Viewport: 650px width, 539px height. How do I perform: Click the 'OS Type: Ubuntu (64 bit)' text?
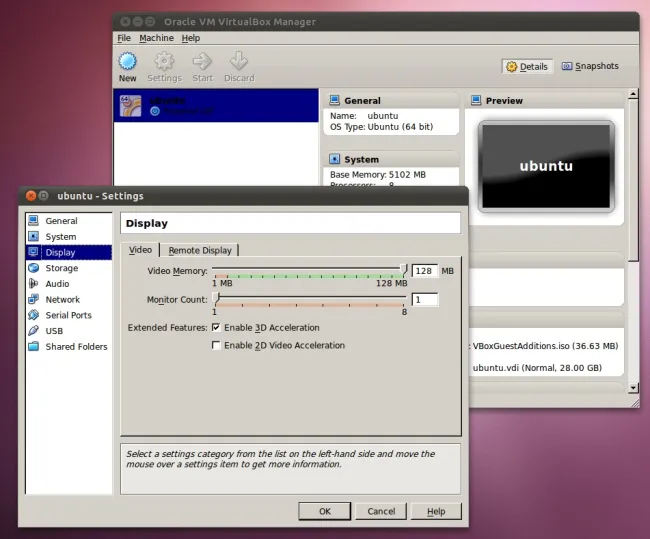coord(381,127)
